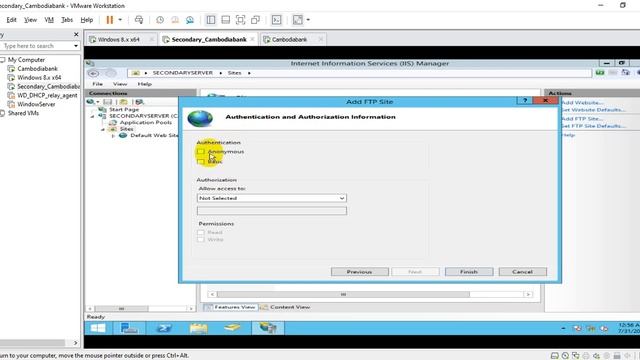Image resolution: width=640 pixels, height=360 pixels.
Task: Click the IIS Manager taskbar icon
Action: [268, 328]
